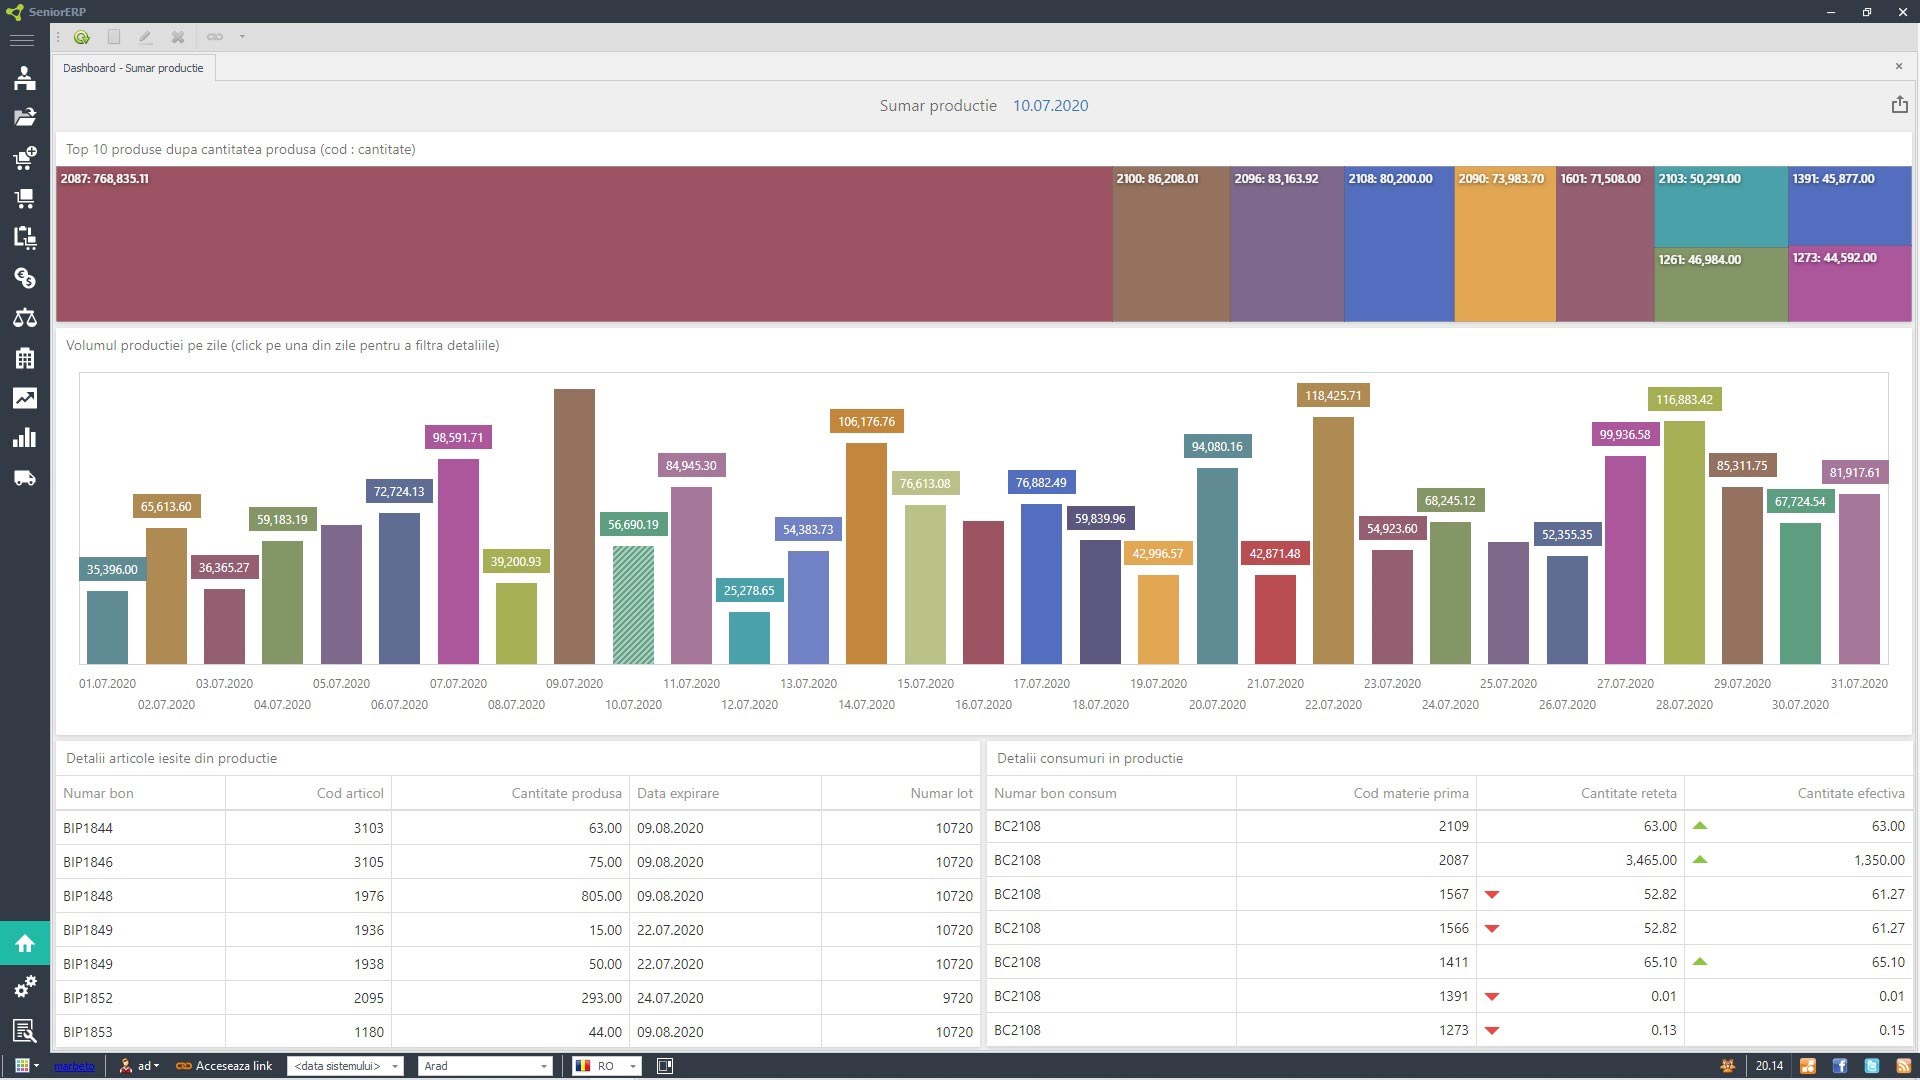Screen dimensions: 1920x1080
Task: Select treemap tile 2090: 73,983.70
Action: coord(1505,244)
